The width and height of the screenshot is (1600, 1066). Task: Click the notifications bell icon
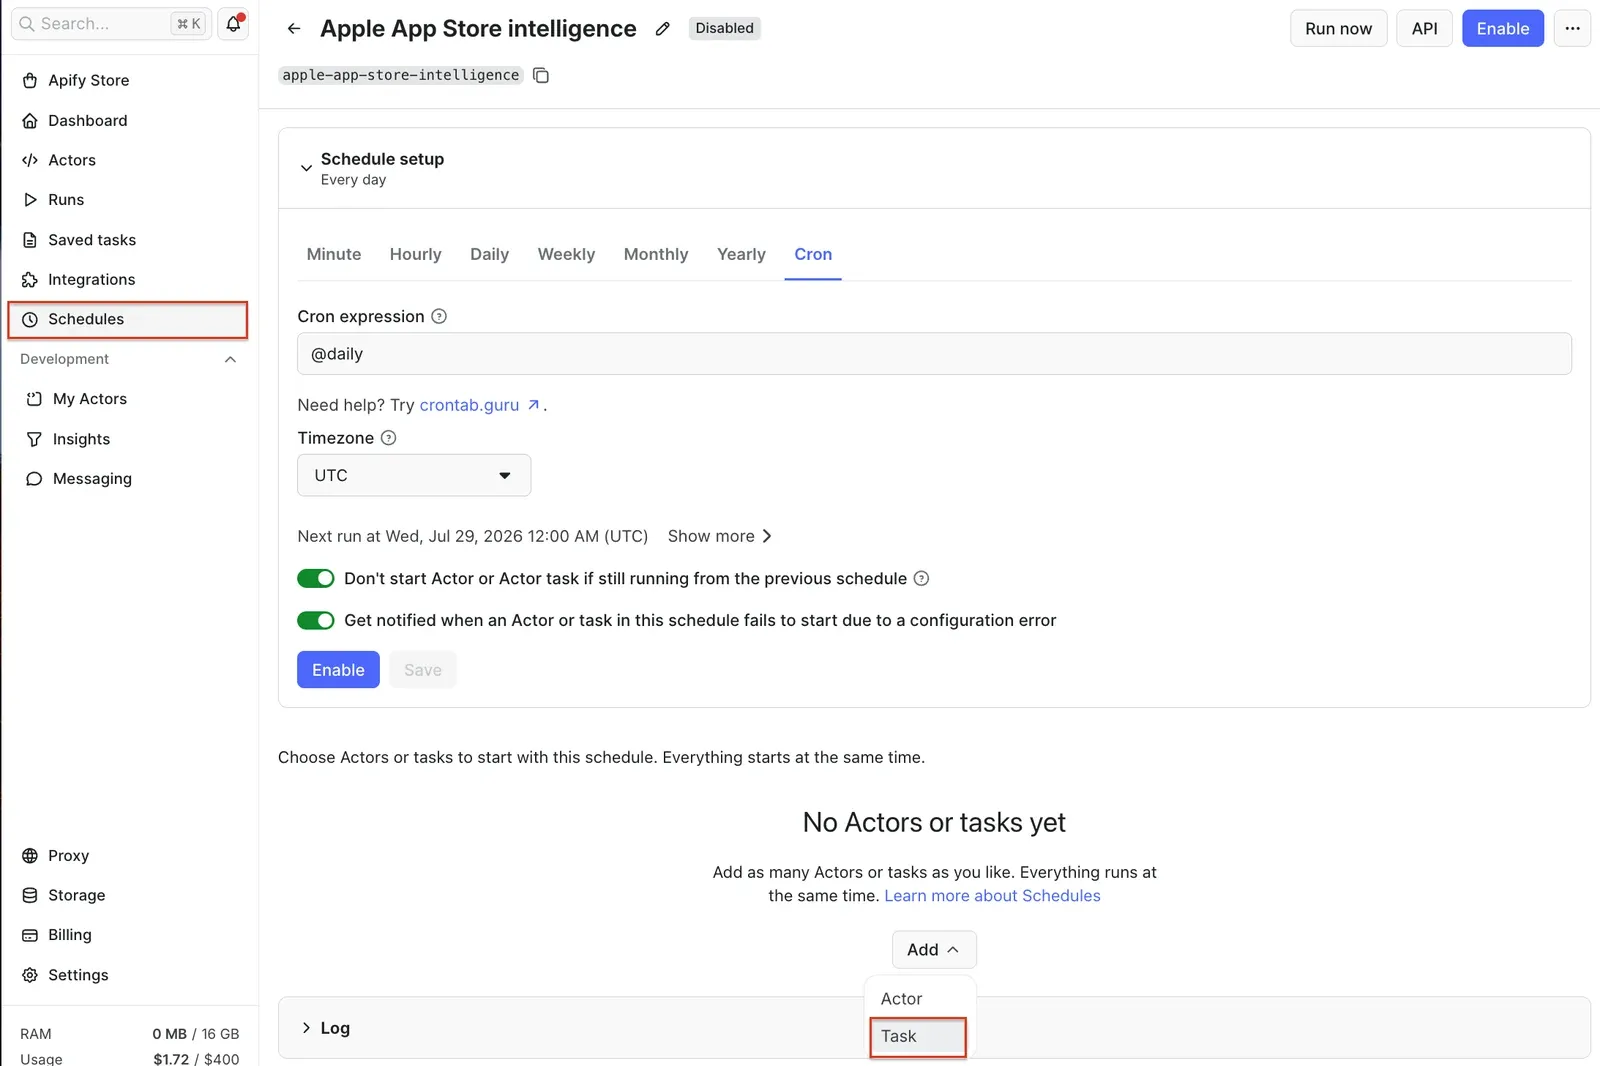pos(233,24)
